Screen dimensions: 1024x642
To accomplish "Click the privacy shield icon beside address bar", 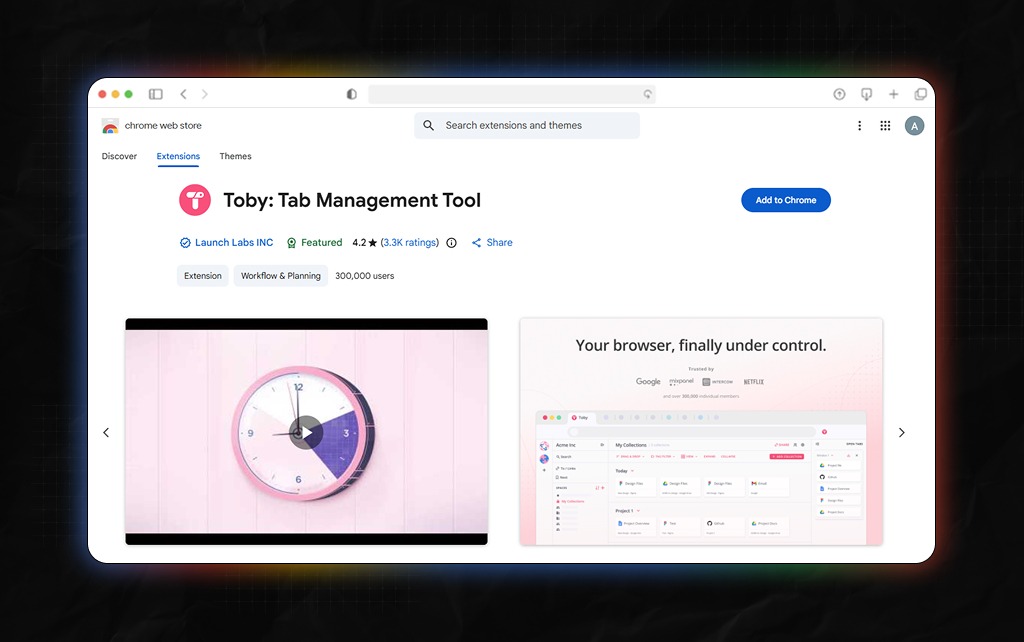I will pyautogui.click(x=351, y=94).
